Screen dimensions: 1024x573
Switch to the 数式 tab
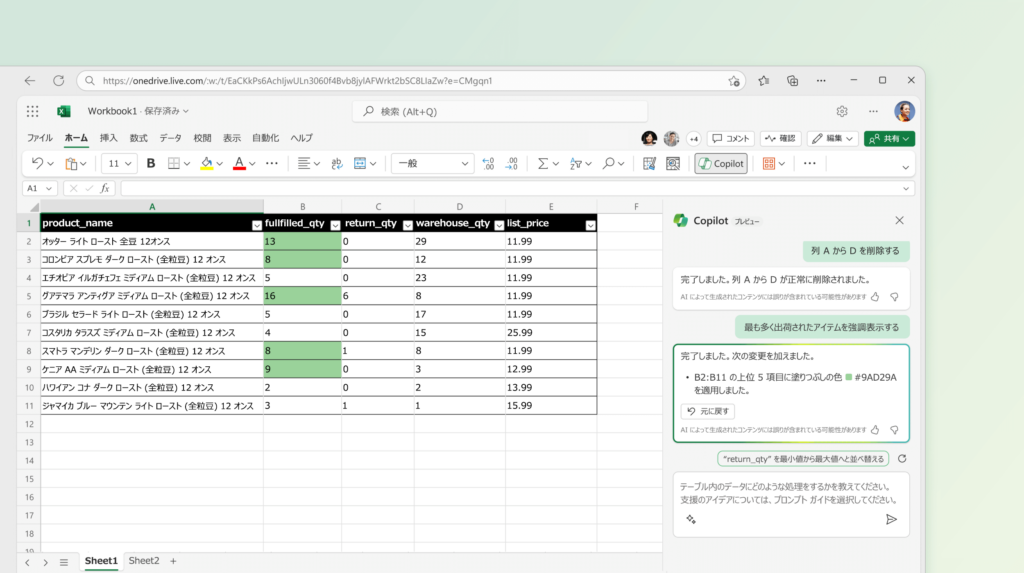(x=138, y=138)
